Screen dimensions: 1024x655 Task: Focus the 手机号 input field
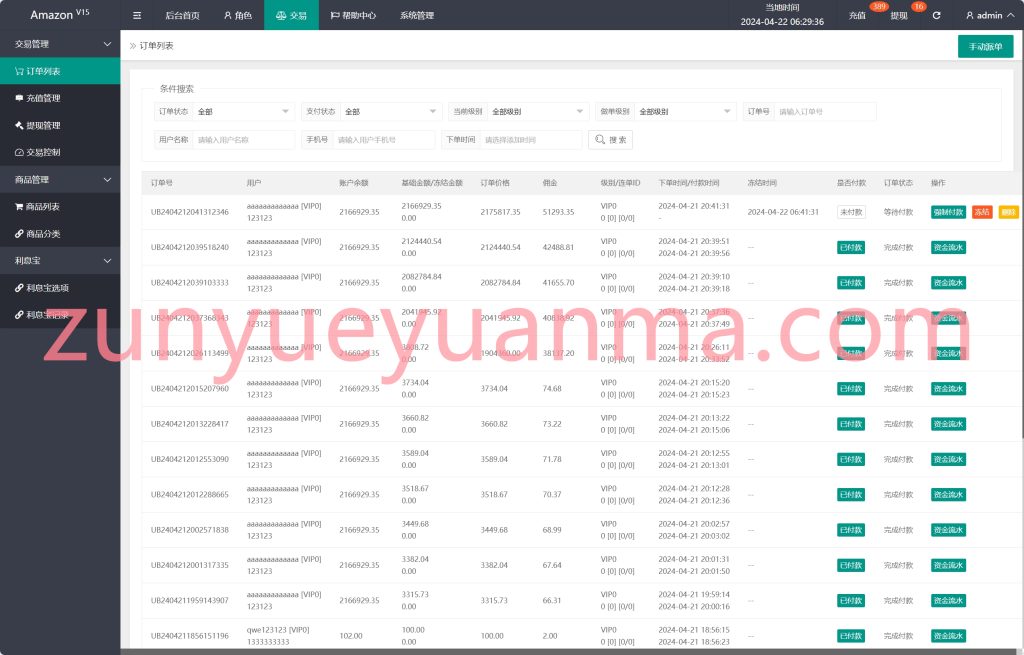(383, 140)
